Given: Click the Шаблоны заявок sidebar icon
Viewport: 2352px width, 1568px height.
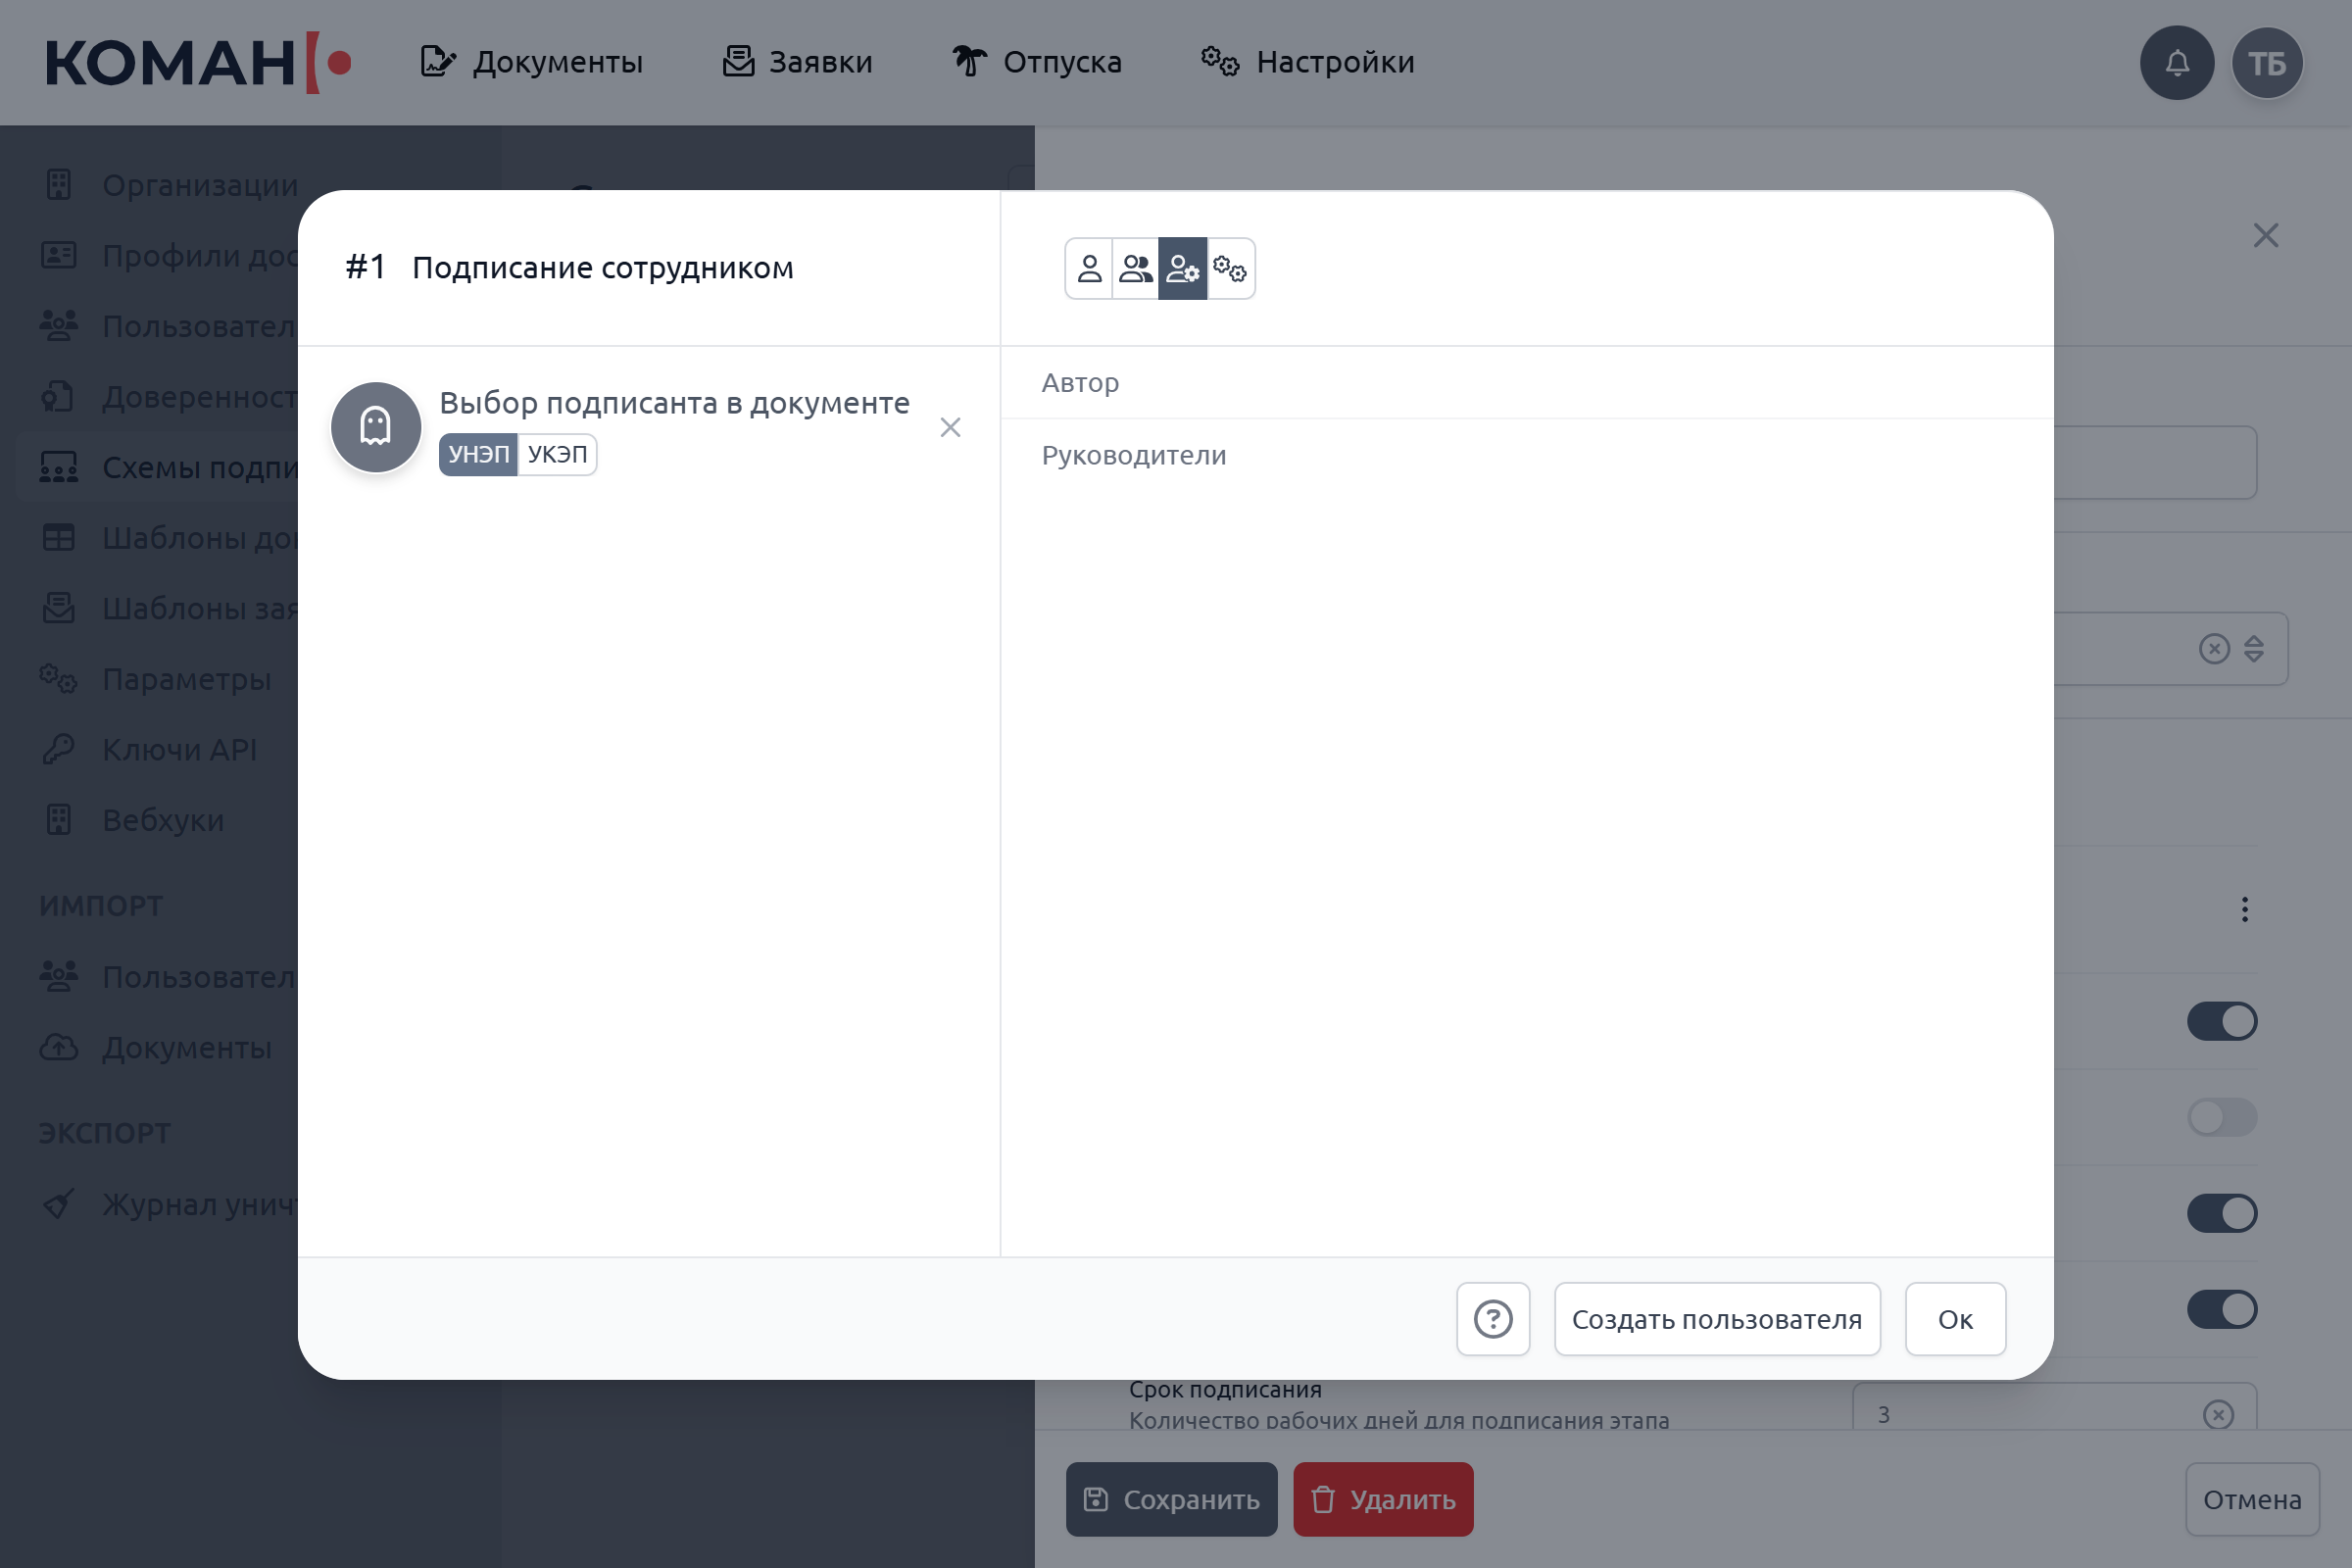Looking at the screenshot, I should (x=59, y=608).
